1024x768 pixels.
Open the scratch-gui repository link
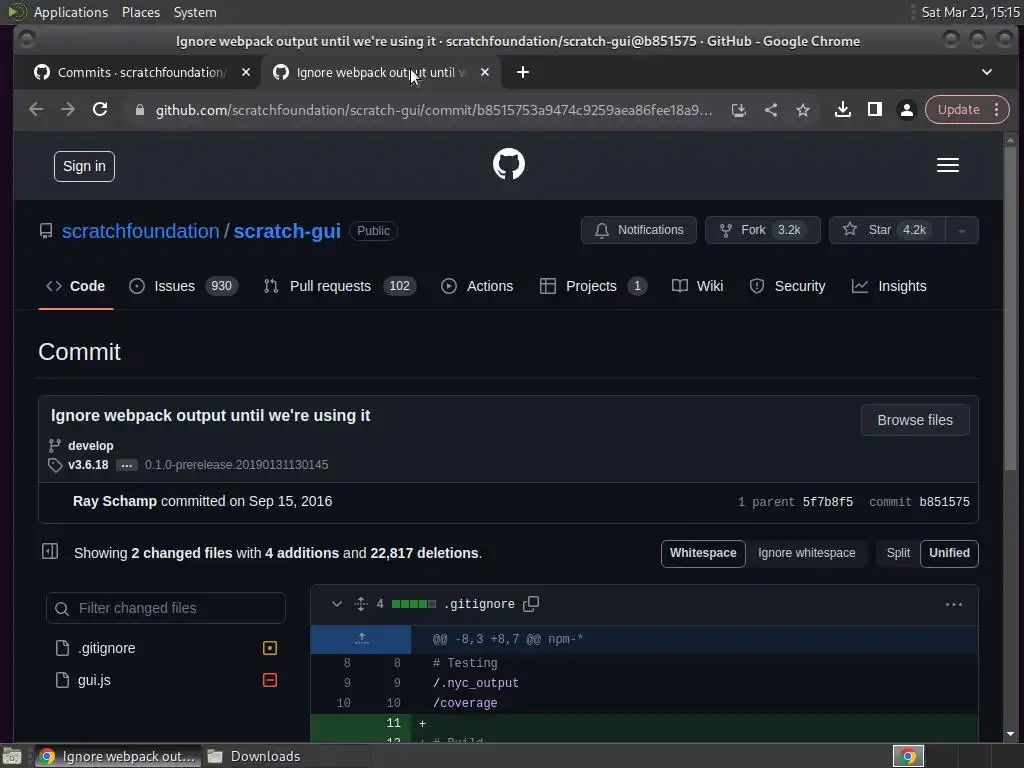(x=287, y=231)
